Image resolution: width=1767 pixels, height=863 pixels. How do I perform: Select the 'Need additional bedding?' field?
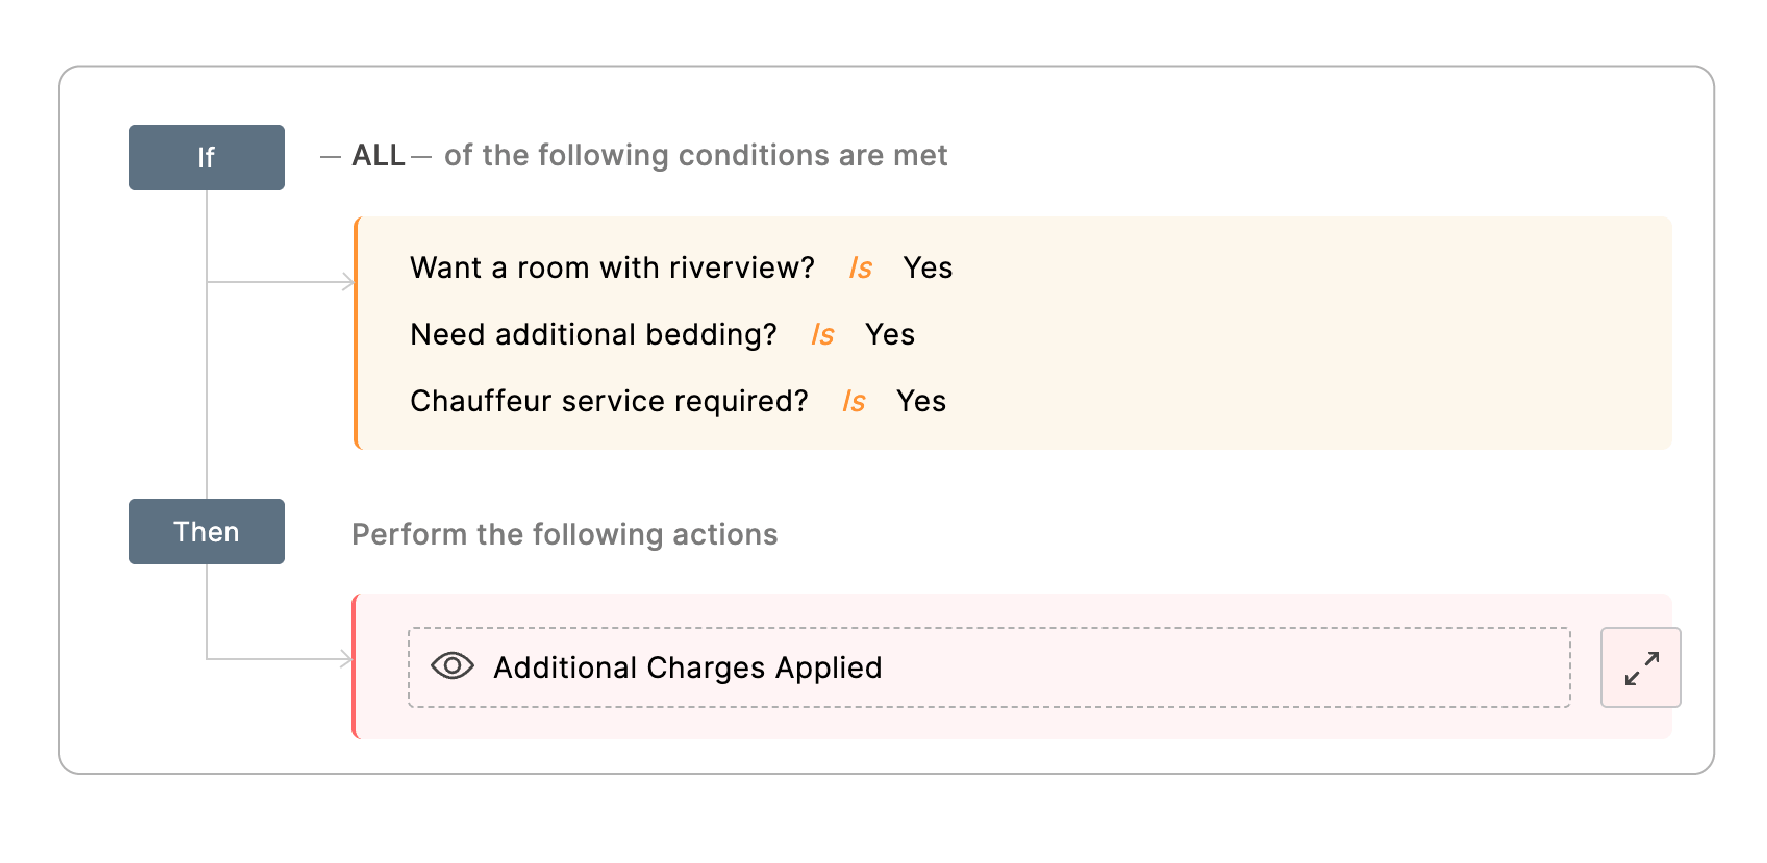593,335
